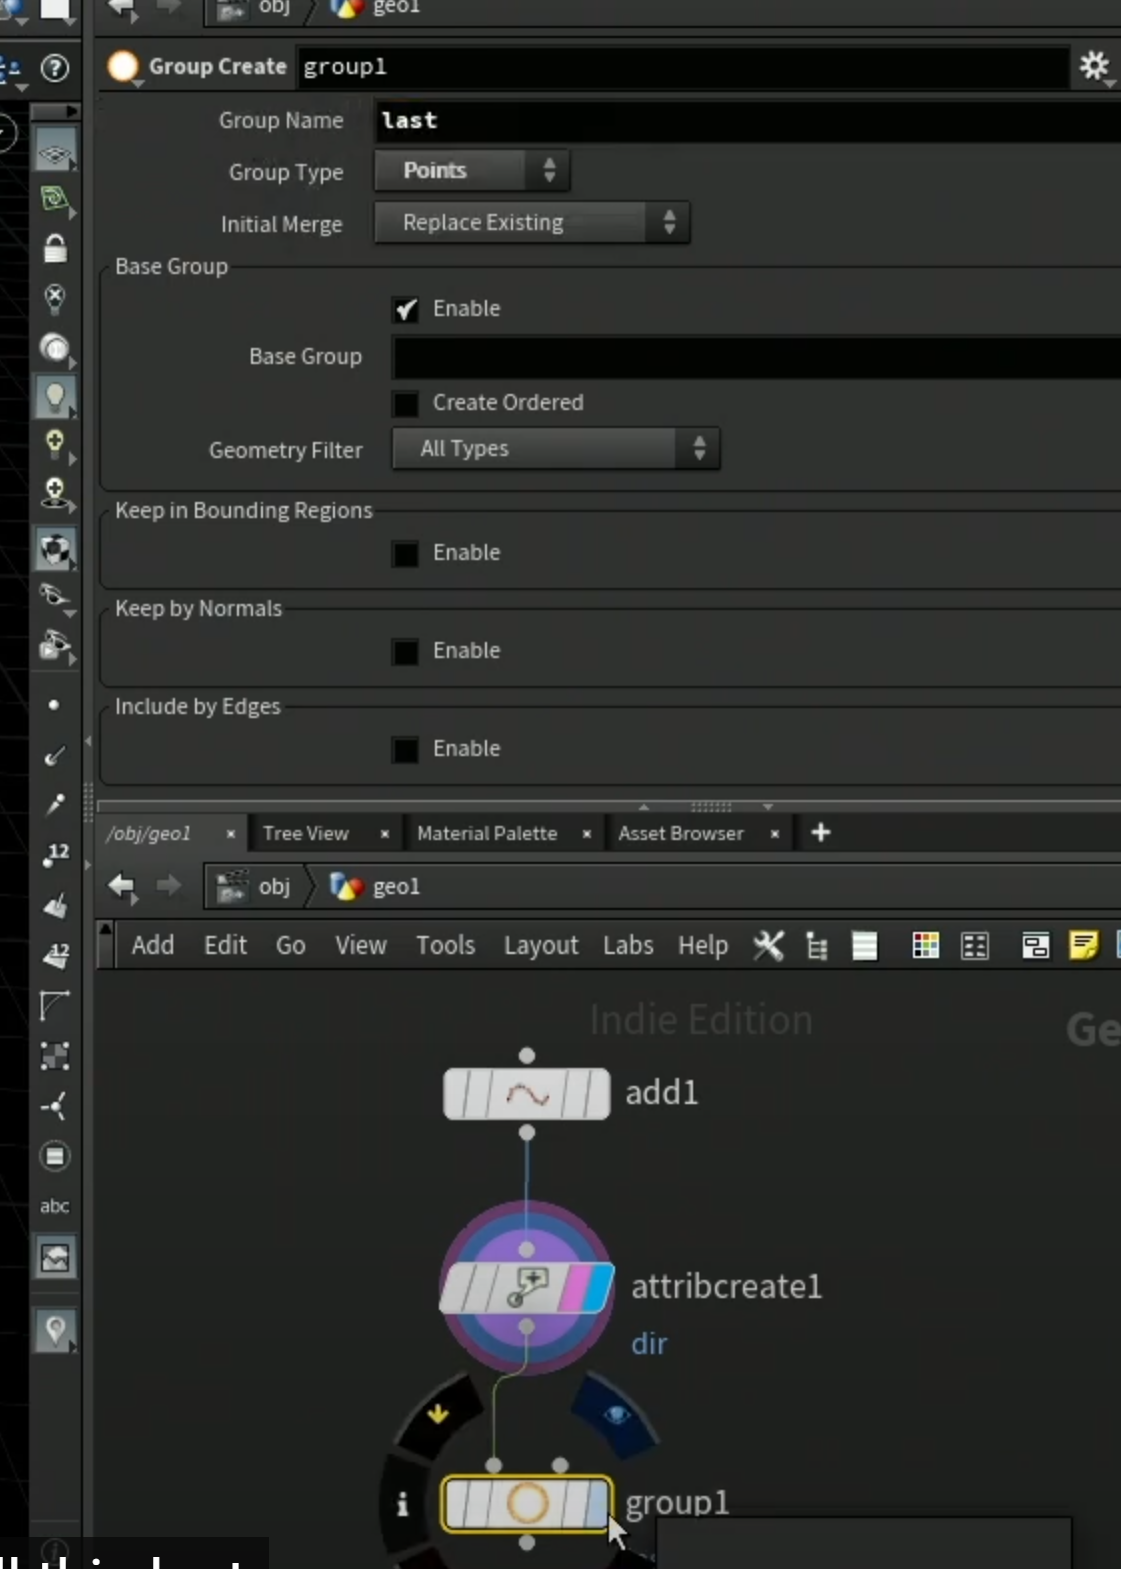Add a new pane tab with plus button
The height and width of the screenshot is (1569, 1121).
pos(821,833)
